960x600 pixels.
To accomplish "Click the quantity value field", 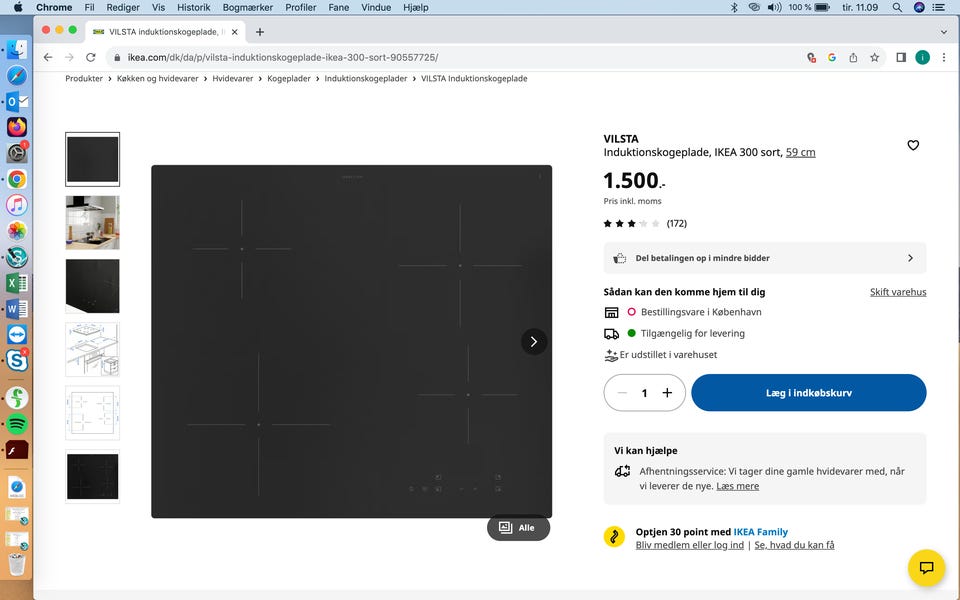I will pos(644,393).
